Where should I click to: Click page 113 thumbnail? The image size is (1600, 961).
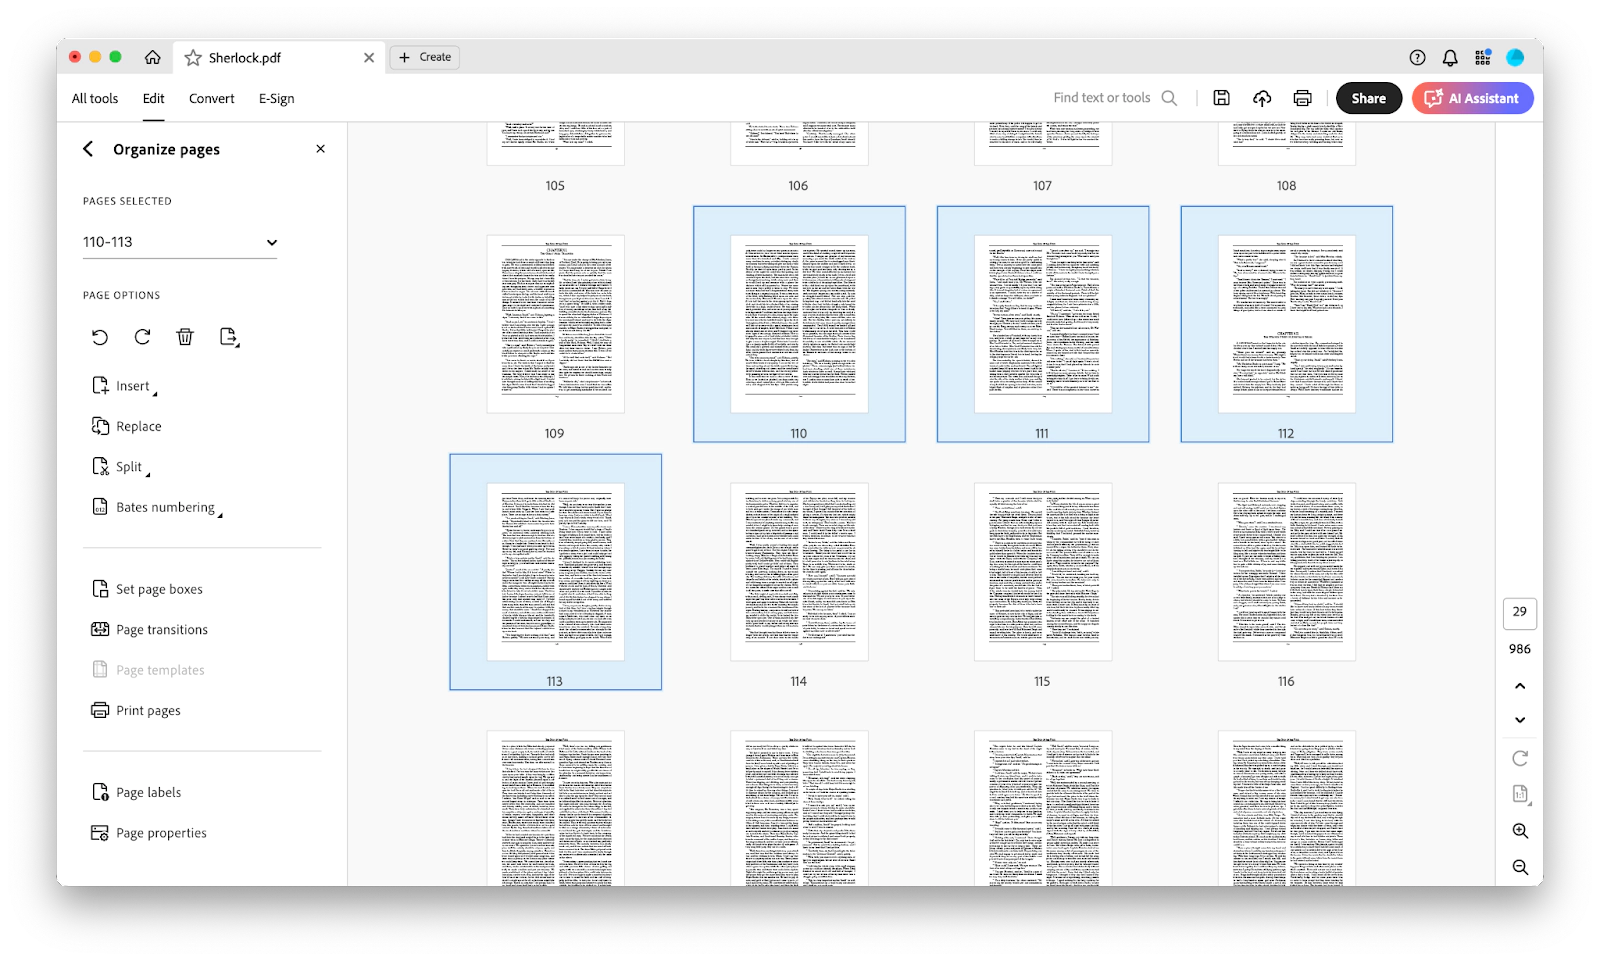point(556,572)
